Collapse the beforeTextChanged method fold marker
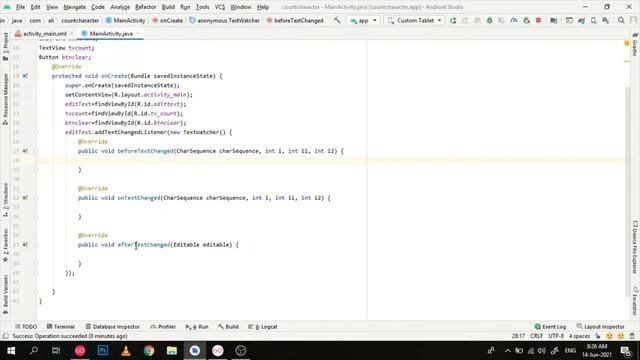The width and height of the screenshot is (640, 360). click(x=36, y=151)
